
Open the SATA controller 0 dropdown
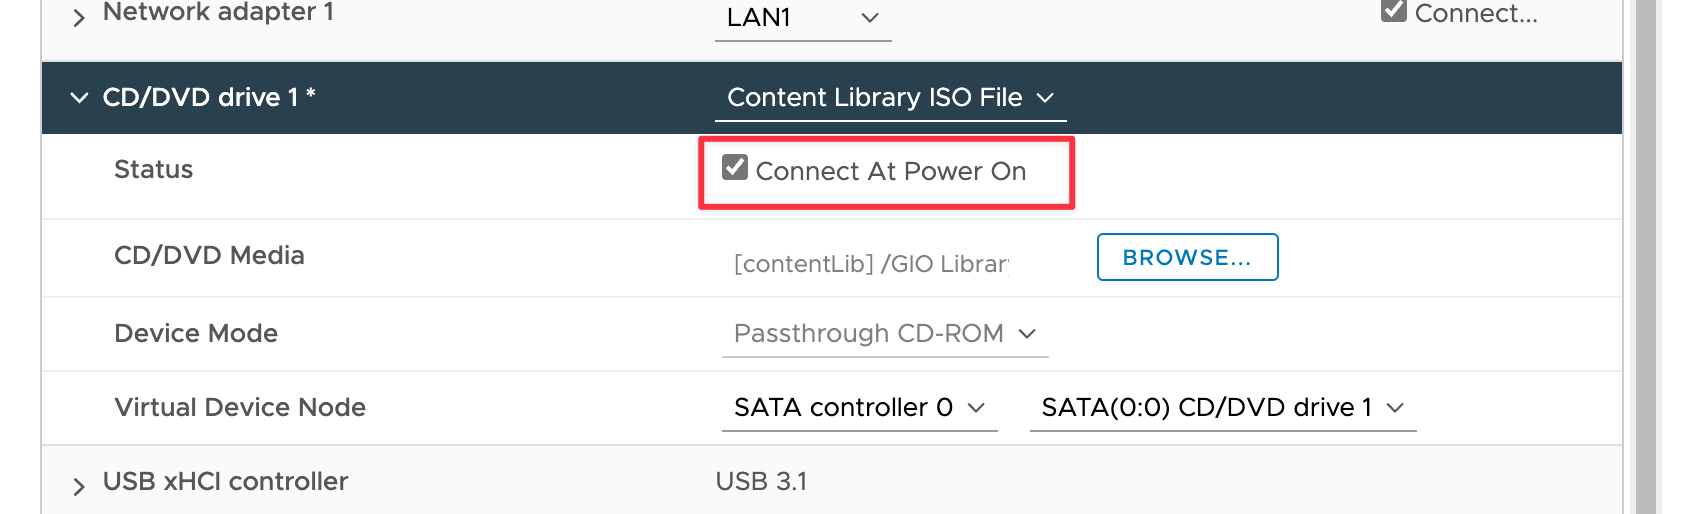pos(860,408)
